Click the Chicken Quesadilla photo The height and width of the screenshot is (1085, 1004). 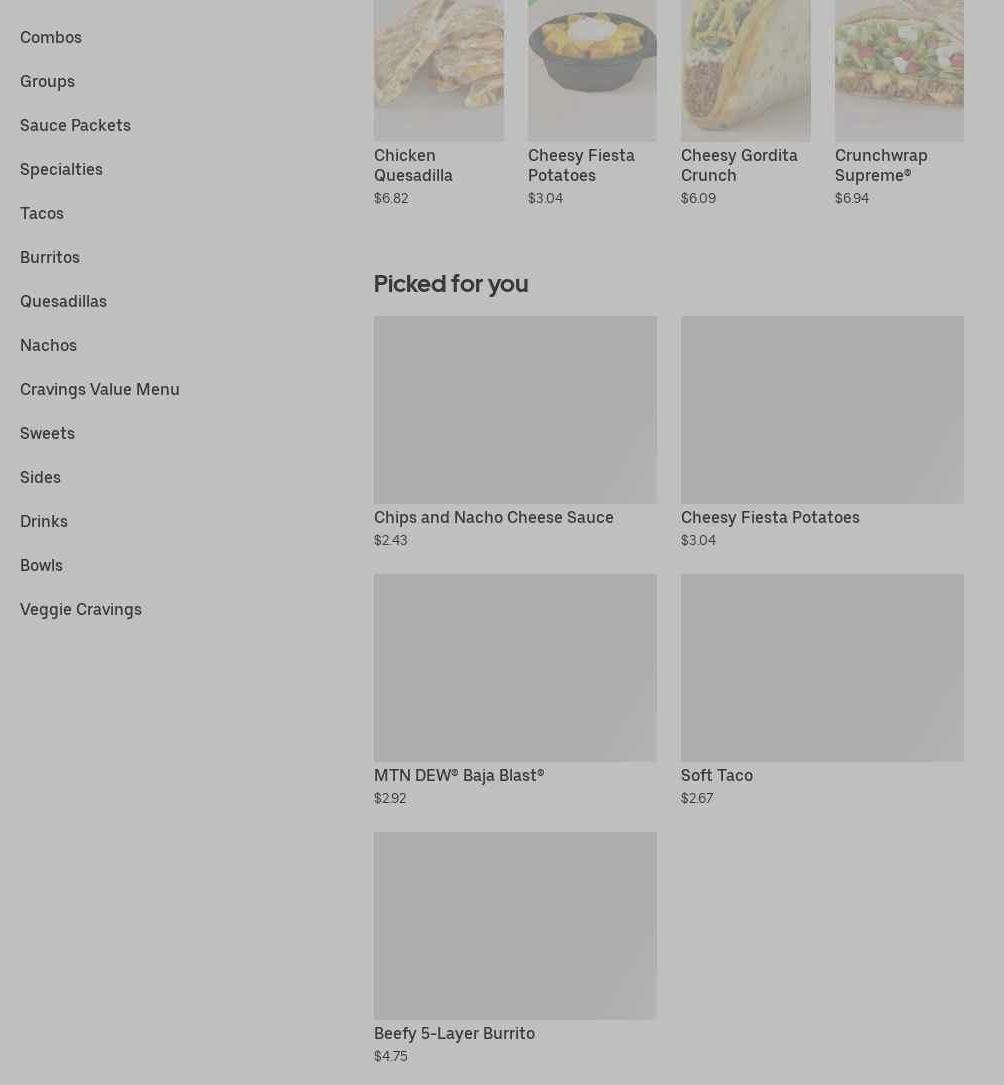438,70
